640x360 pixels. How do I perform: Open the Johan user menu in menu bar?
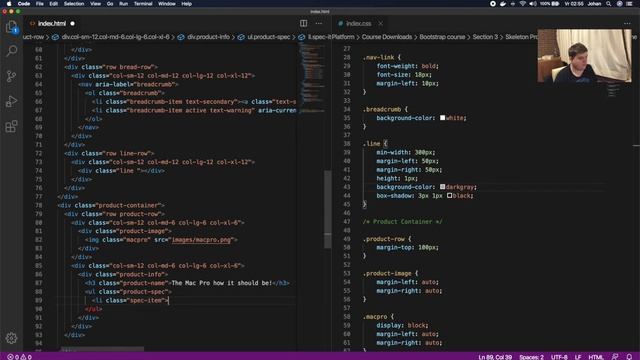[x=594, y=4]
